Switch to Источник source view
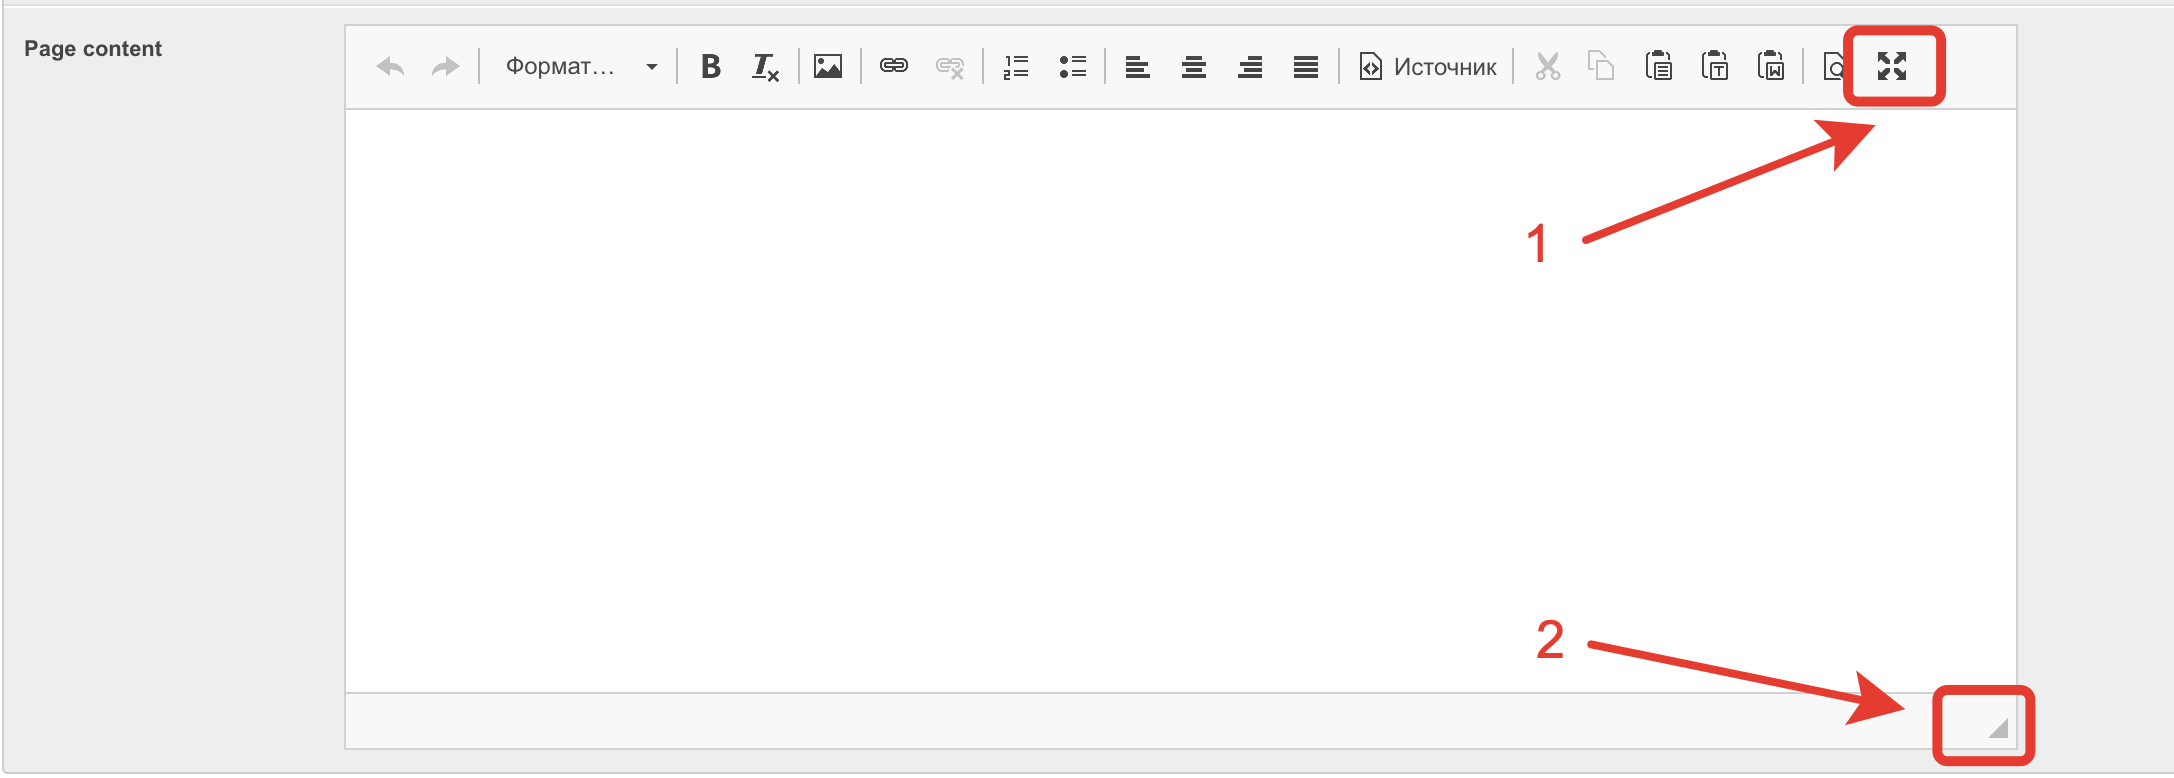This screenshot has width=2174, height=778. 1427,67
